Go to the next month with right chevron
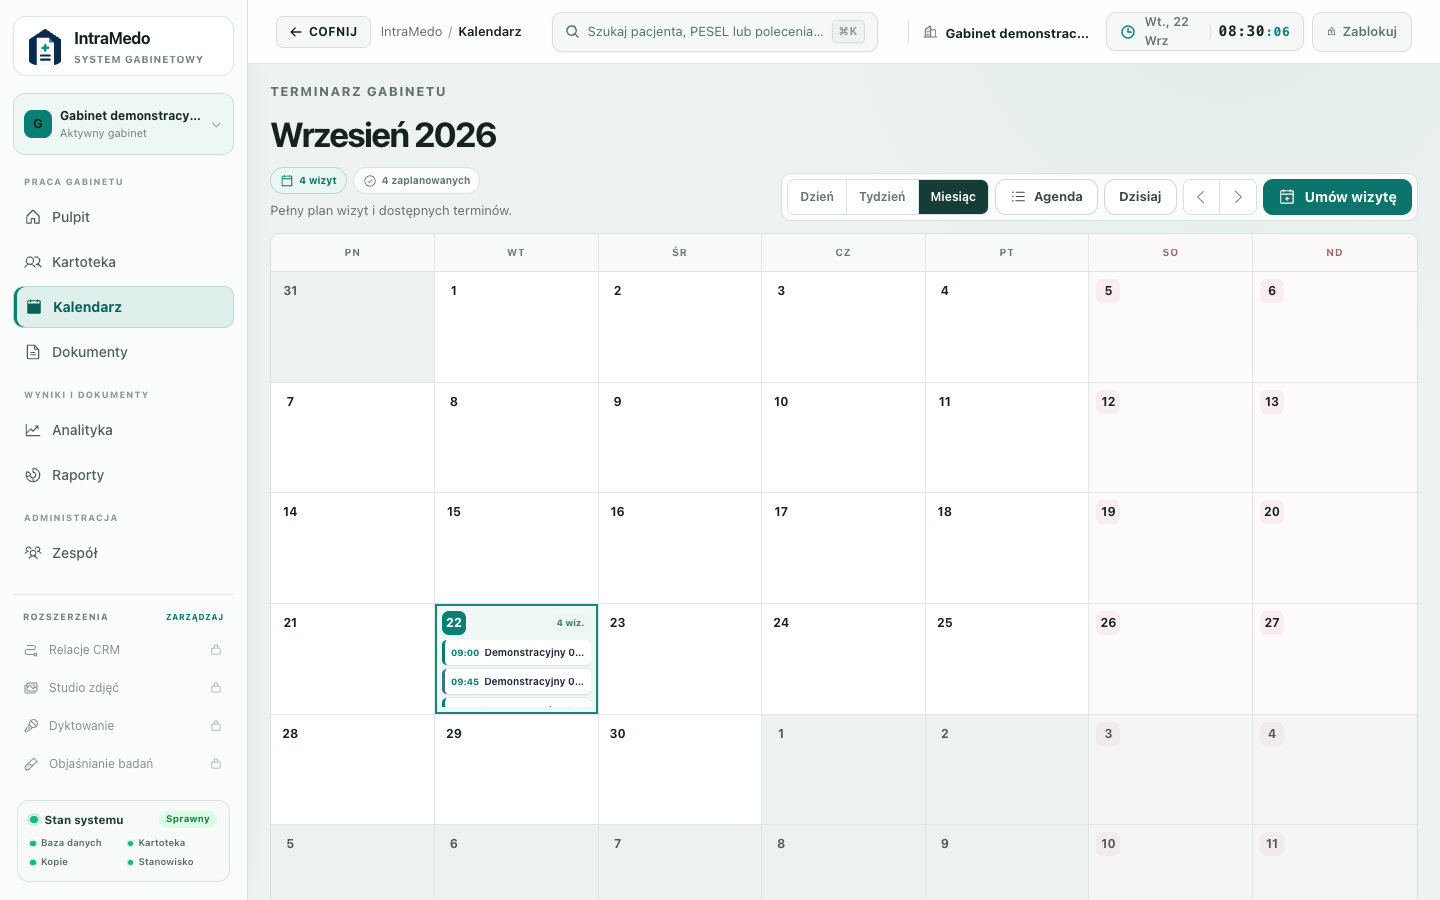 click(1238, 197)
